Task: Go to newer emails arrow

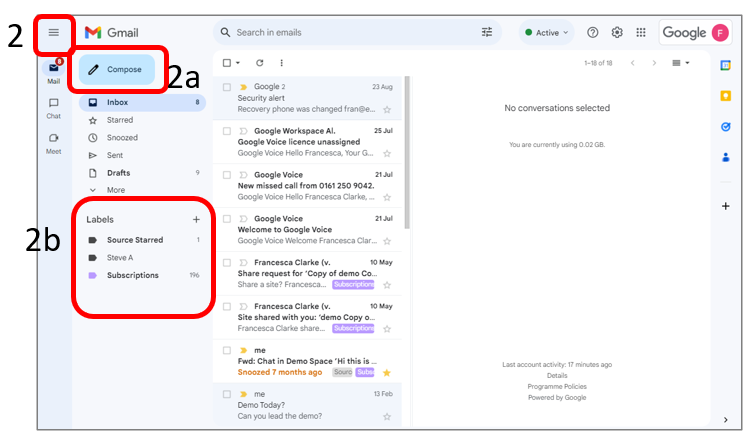Action: click(x=633, y=63)
